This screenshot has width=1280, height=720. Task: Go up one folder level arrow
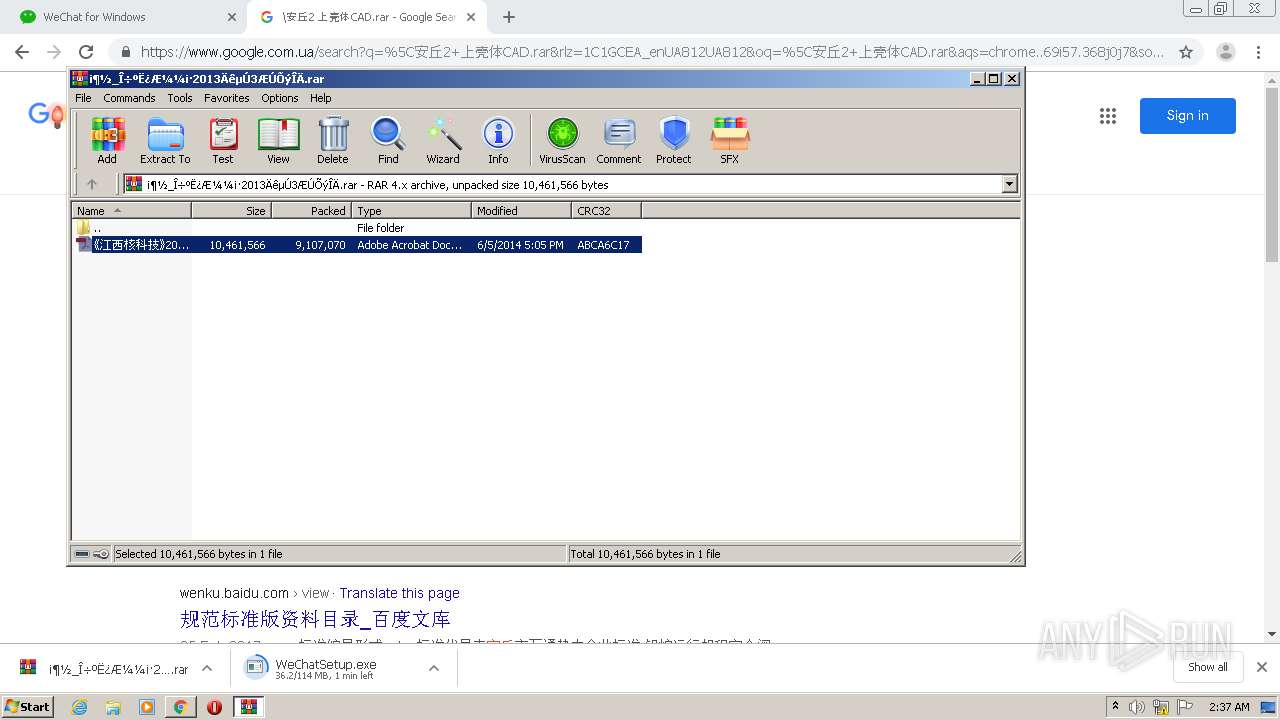coord(92,184)
